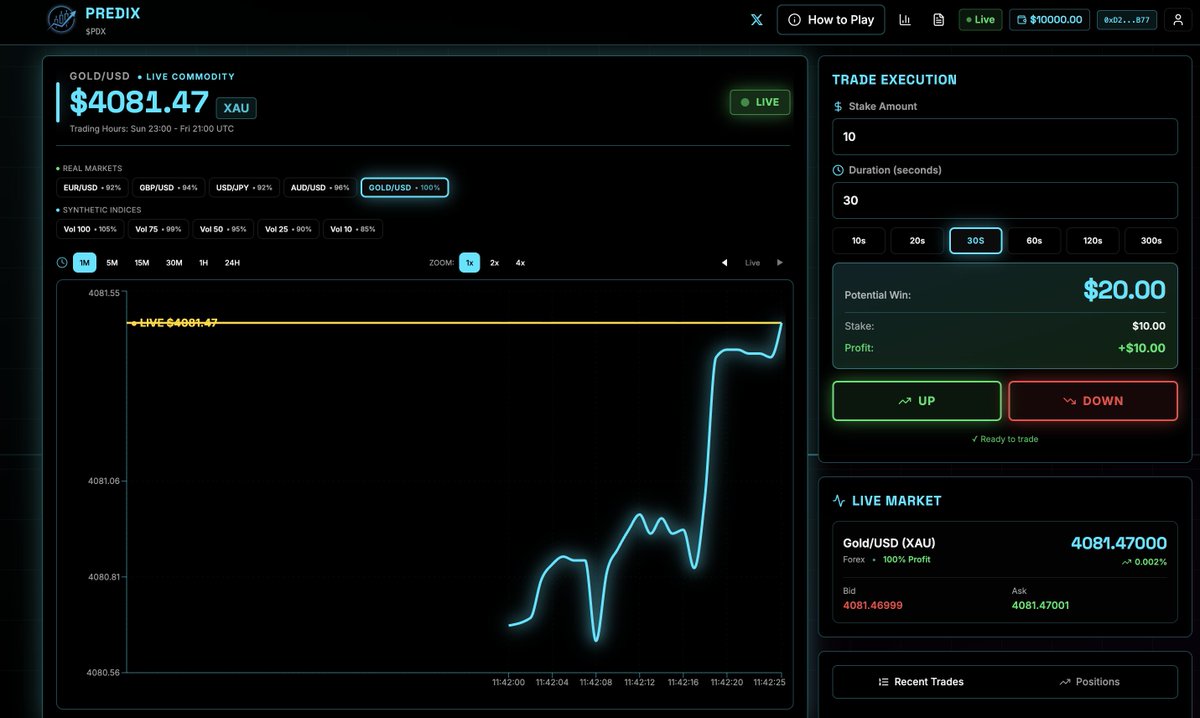Click the $20.00 potential win value

point(1124,290)
